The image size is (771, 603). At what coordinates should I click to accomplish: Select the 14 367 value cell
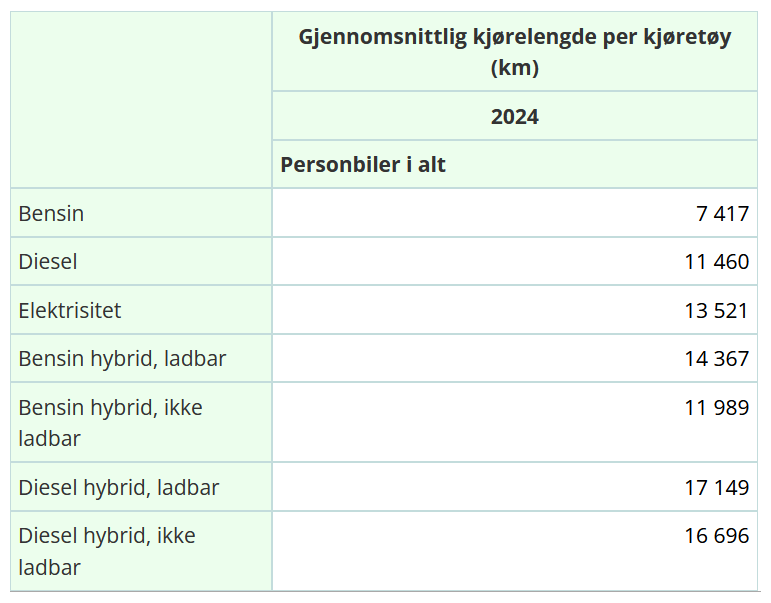(716, 358)
